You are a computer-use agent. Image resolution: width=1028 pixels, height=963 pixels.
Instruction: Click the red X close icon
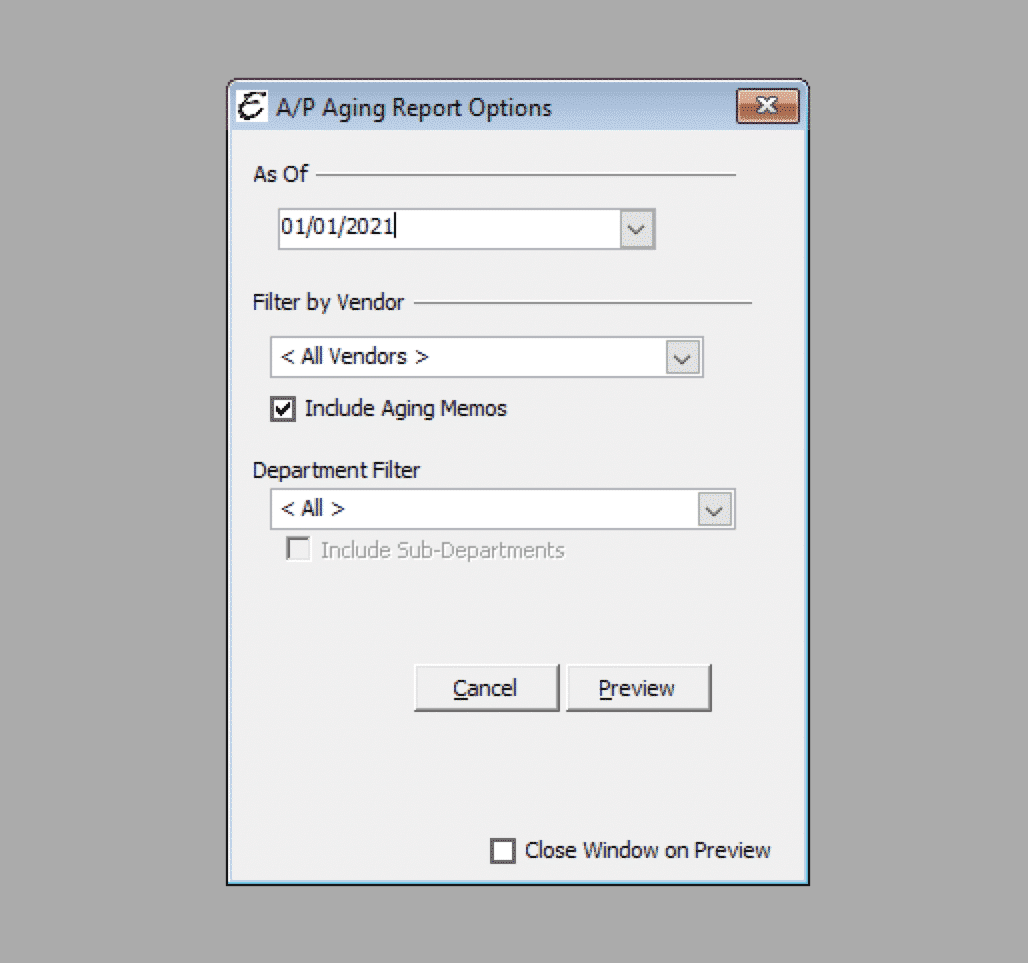pyautogui.click(x=766, y=106)
